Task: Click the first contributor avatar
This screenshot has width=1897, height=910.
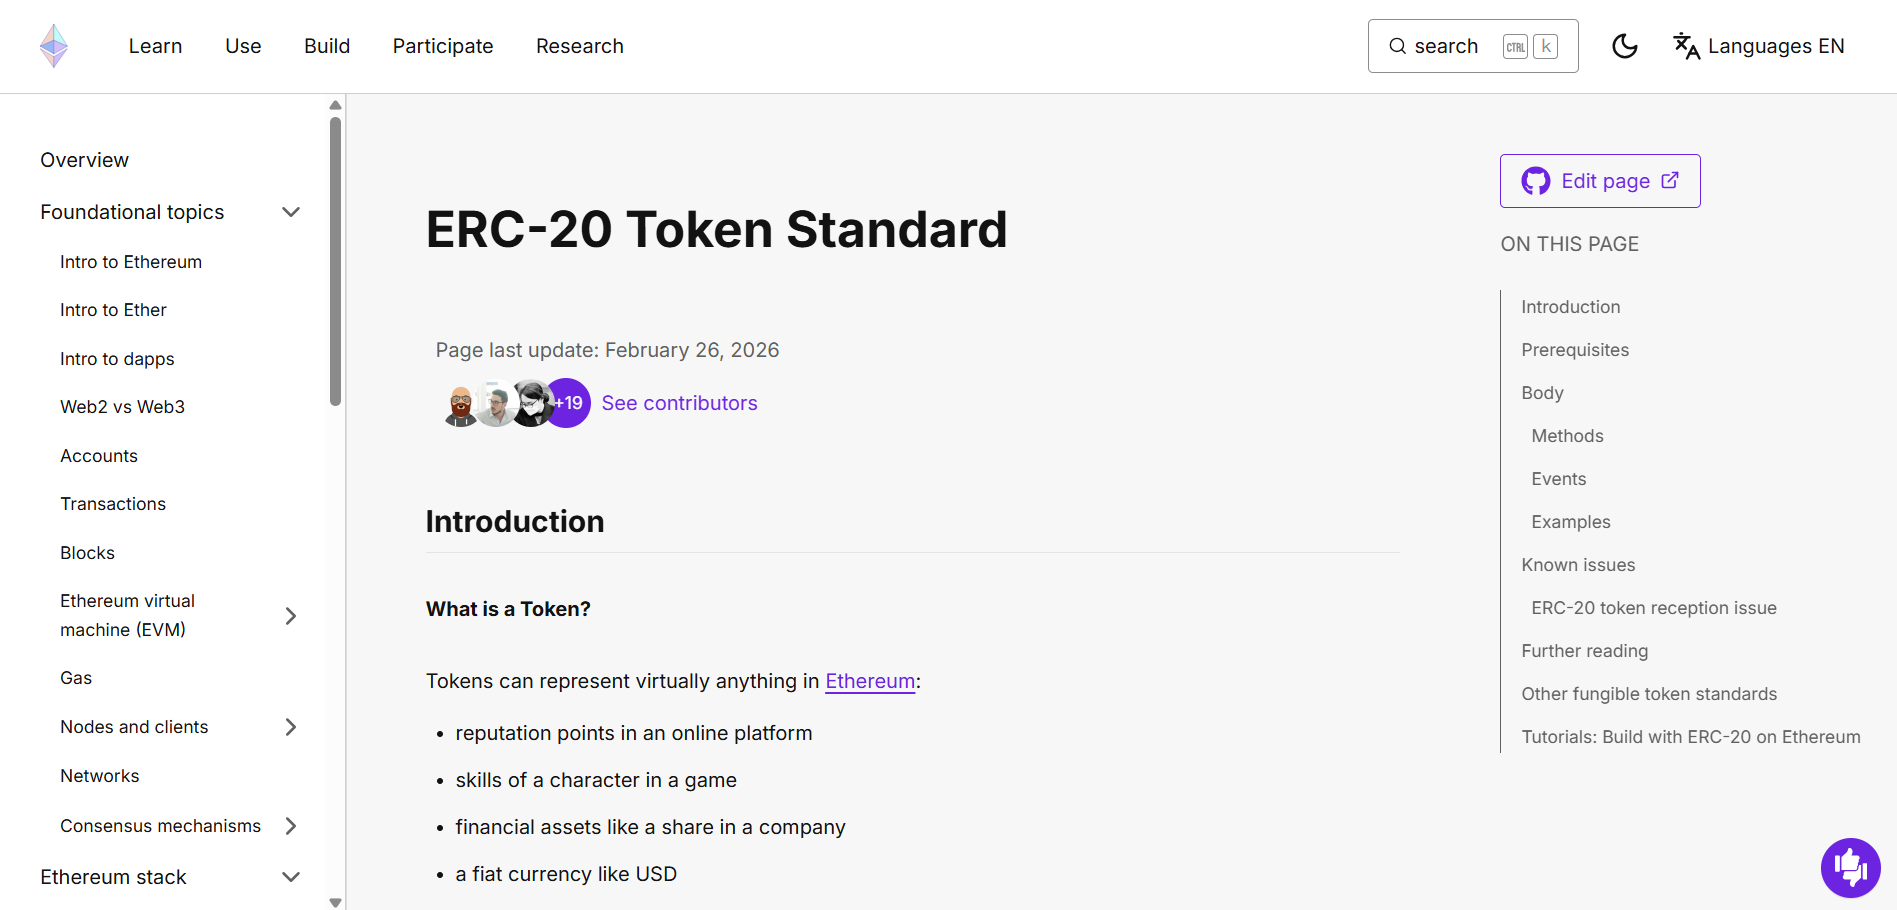Action: coord(459,402)
